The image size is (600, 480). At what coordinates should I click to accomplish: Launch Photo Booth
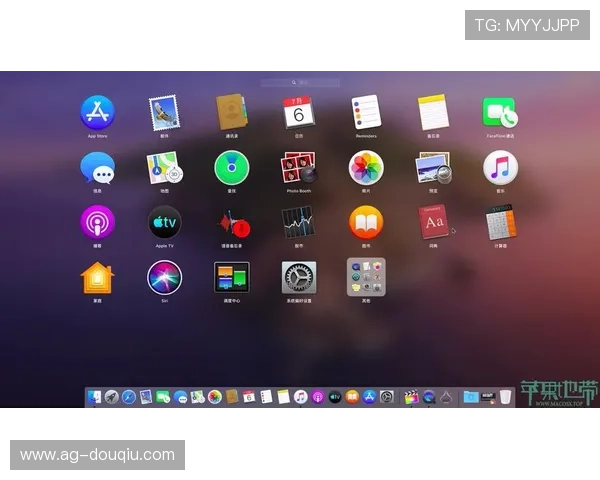[298, 167]
